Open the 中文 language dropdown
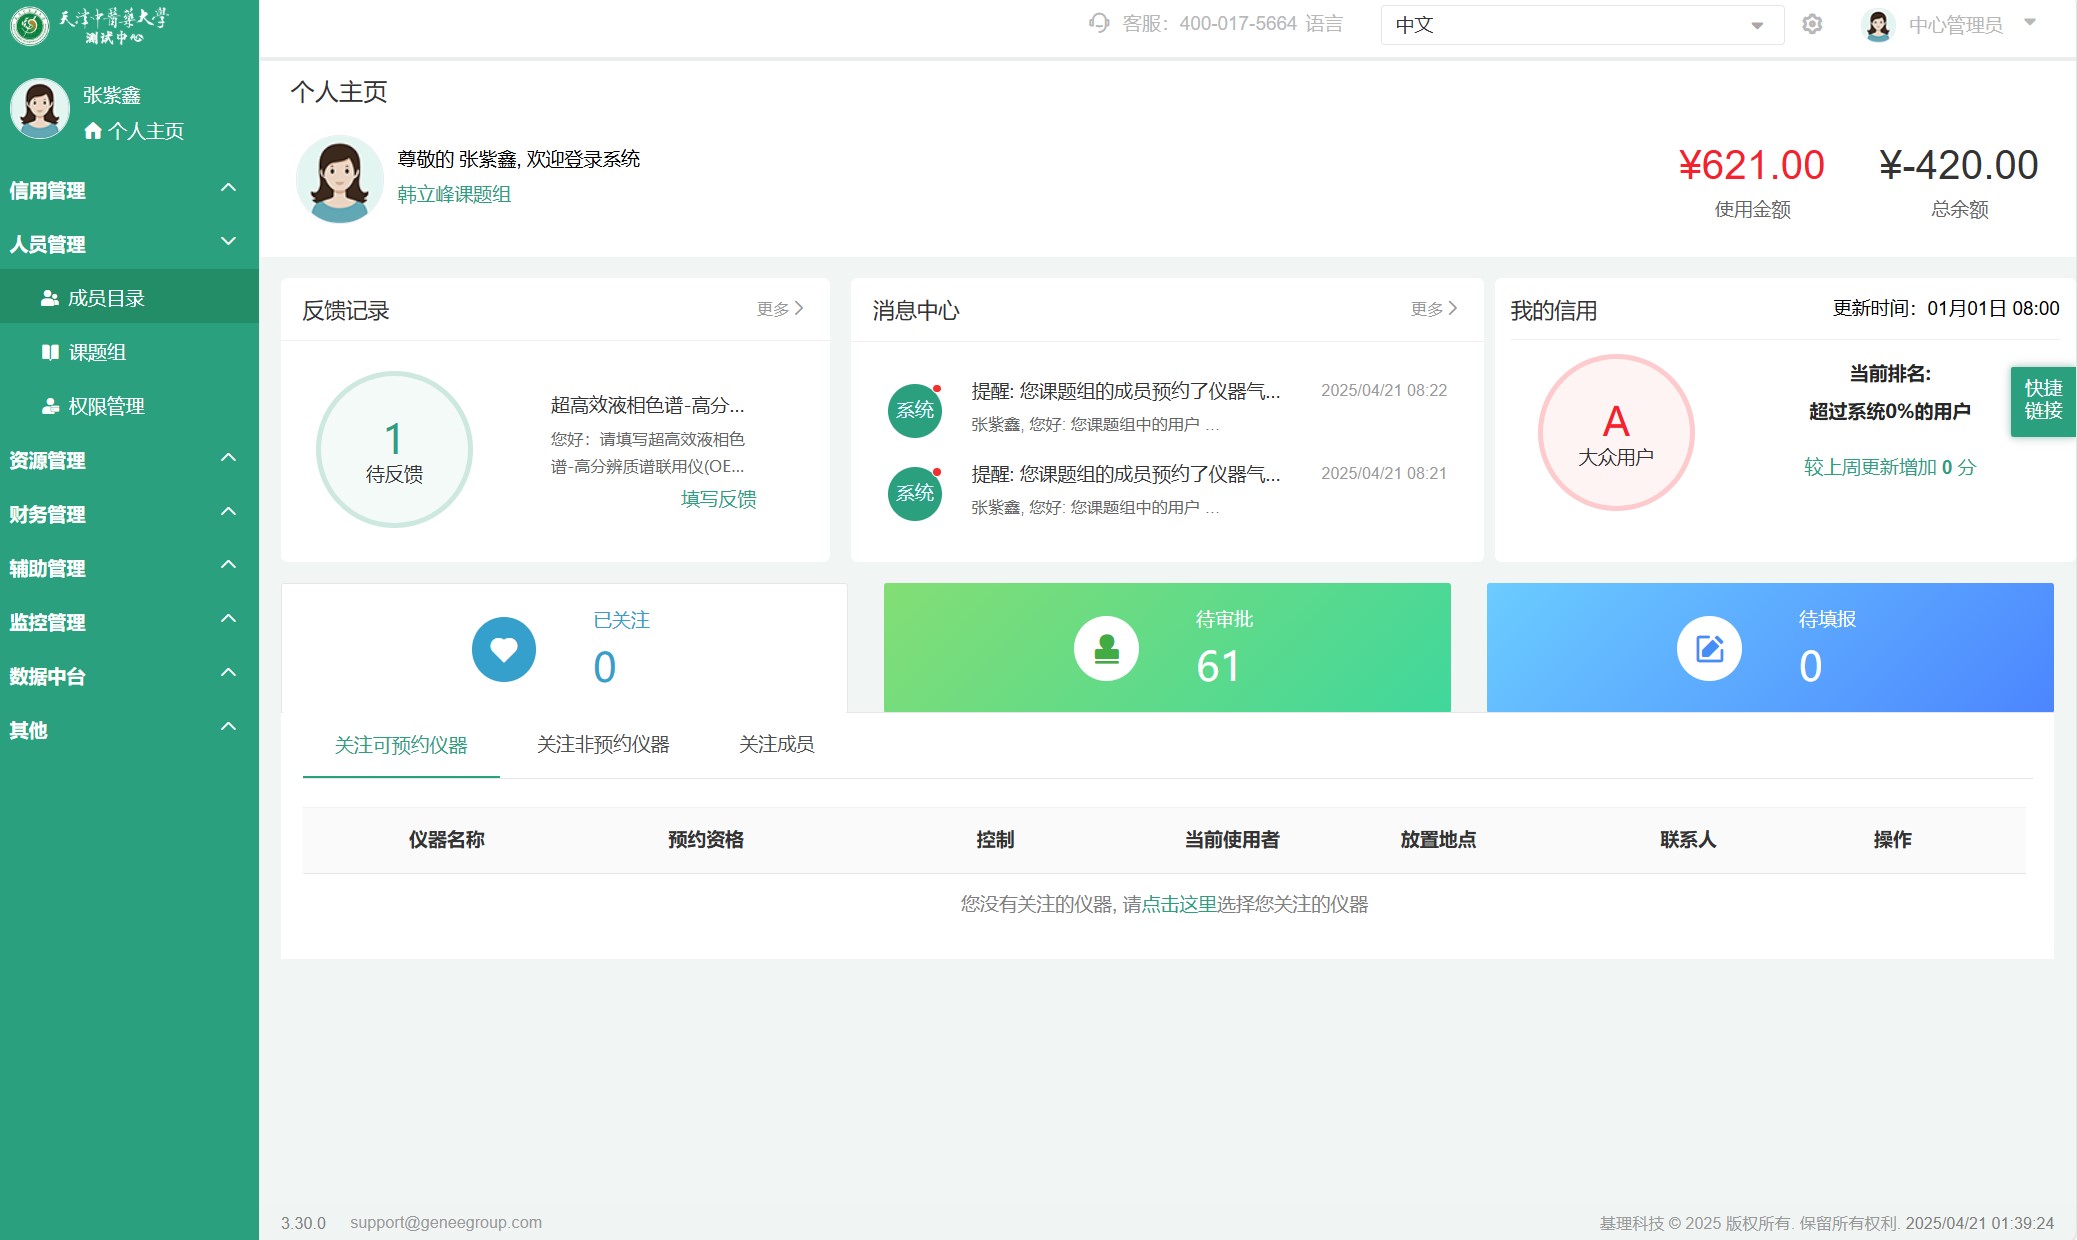 point(1580,24)
